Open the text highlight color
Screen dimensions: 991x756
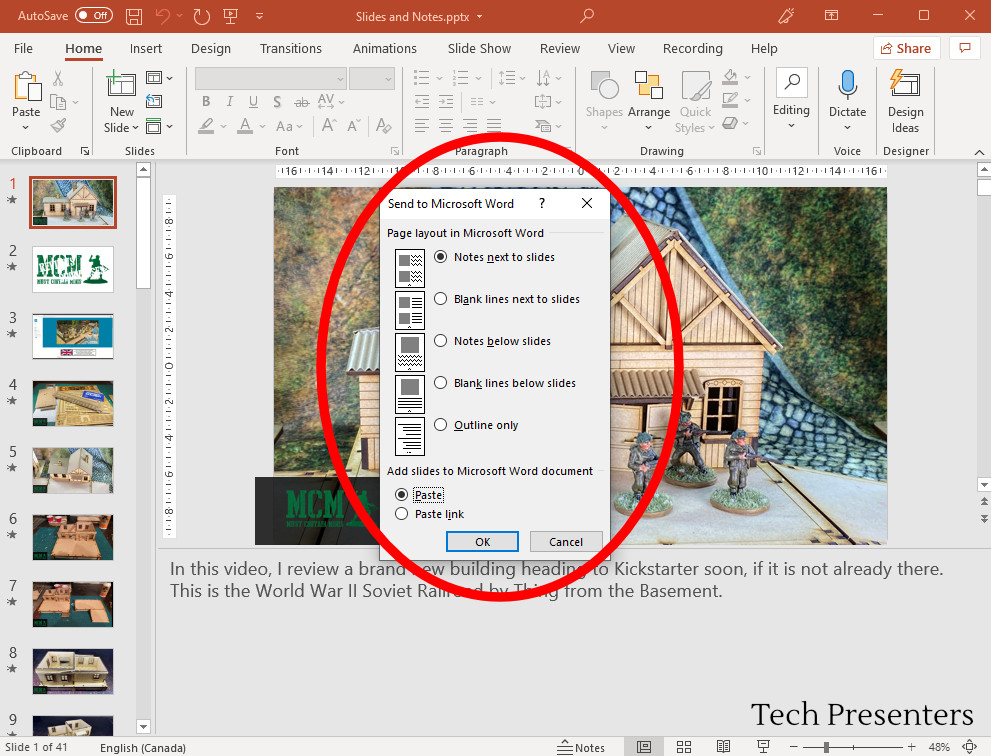[206, 125]
